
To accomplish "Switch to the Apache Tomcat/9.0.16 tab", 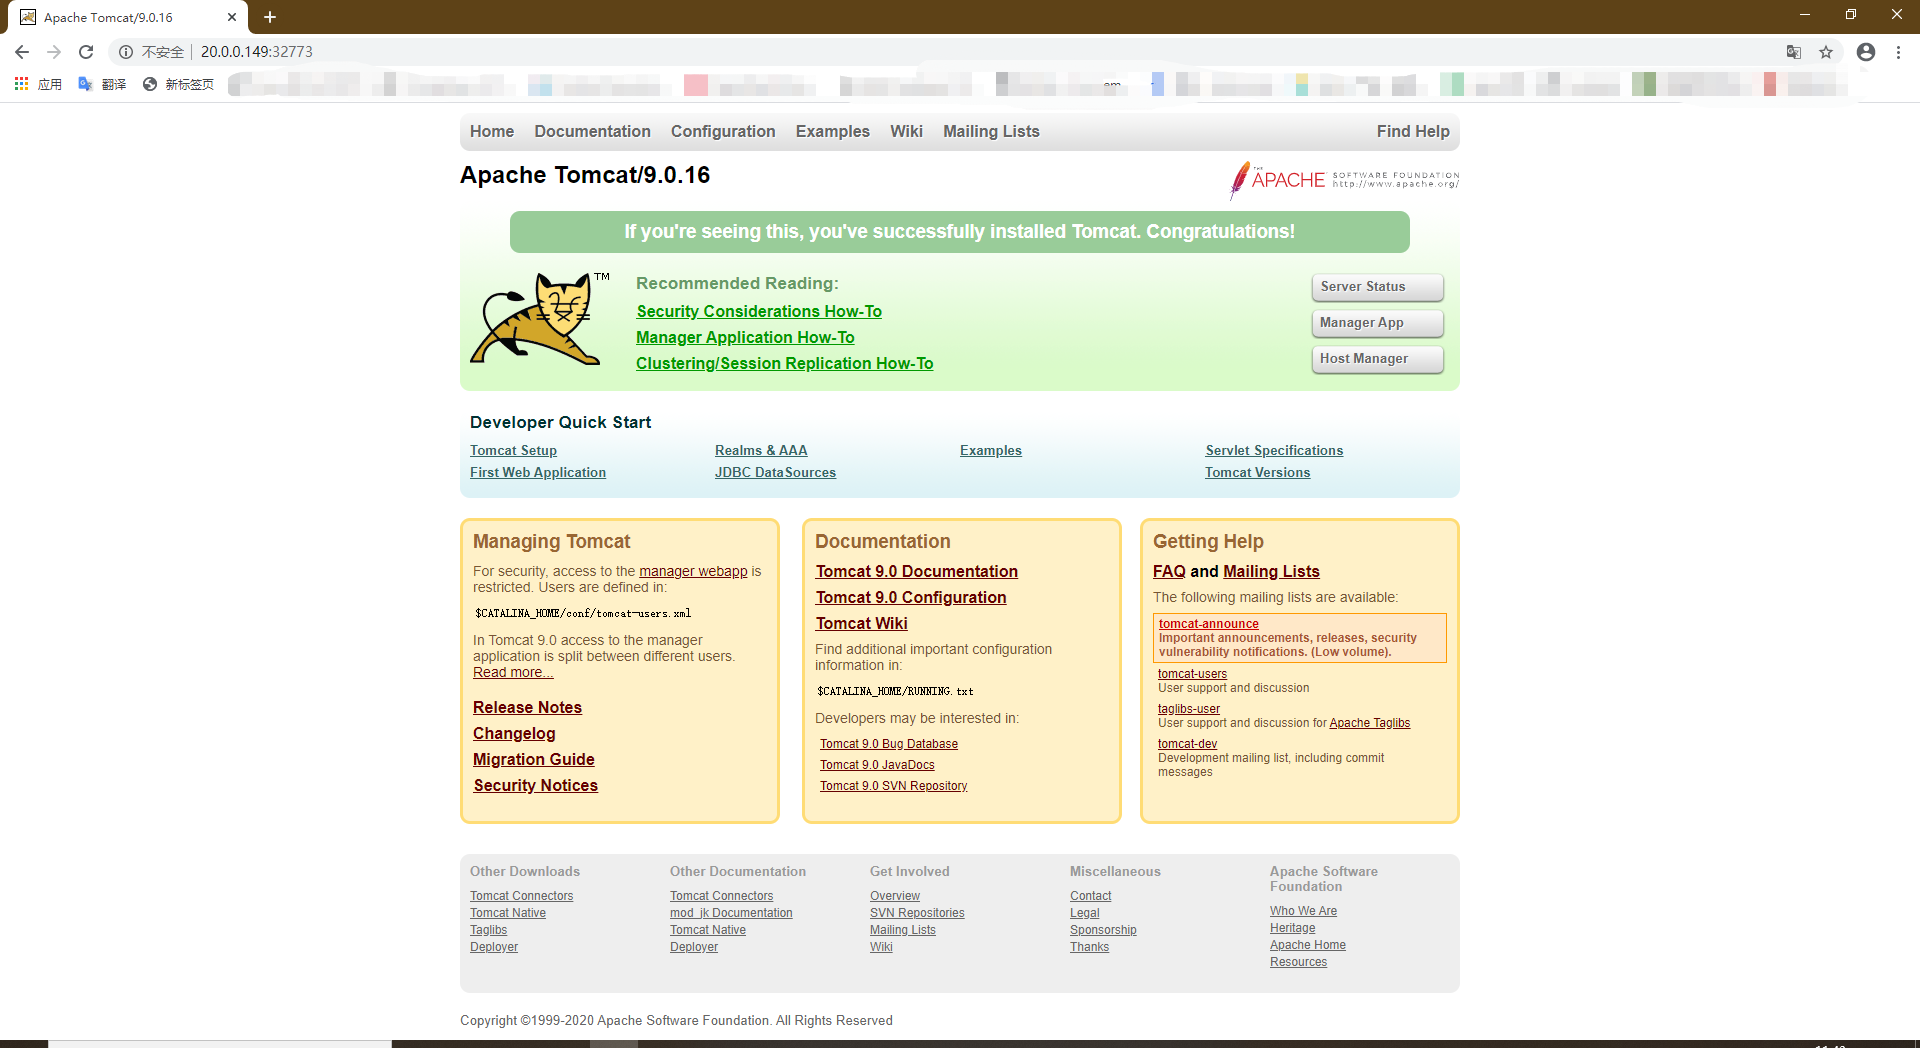I will coord(120,17).
